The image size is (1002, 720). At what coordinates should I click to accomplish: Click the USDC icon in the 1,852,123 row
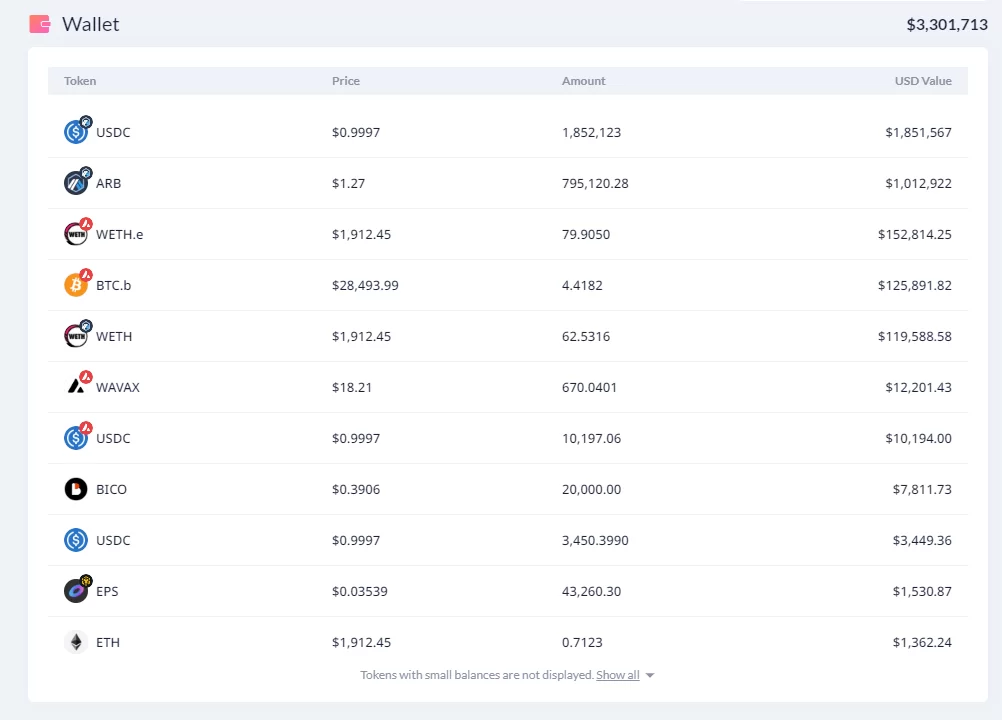pos(76,132)
